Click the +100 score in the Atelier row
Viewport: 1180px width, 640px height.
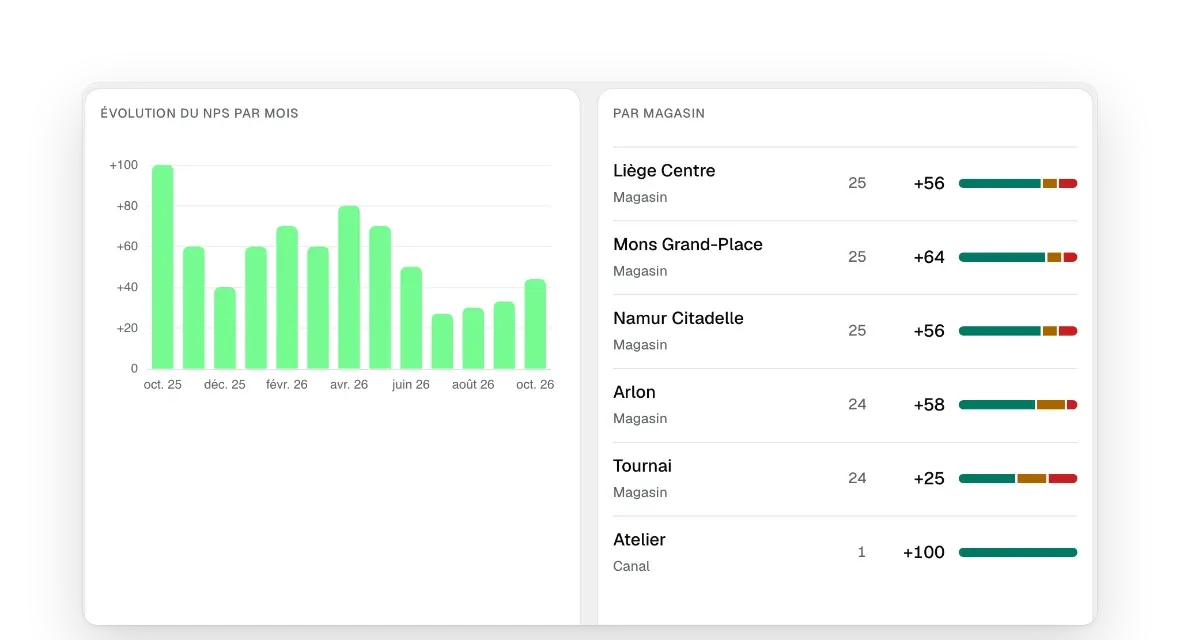923,553
